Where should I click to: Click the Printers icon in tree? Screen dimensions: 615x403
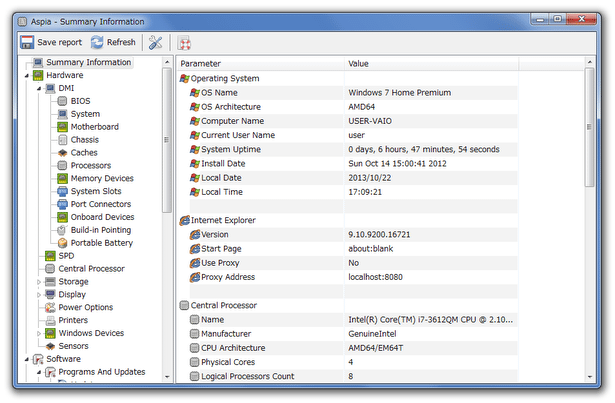coord(50,321)
